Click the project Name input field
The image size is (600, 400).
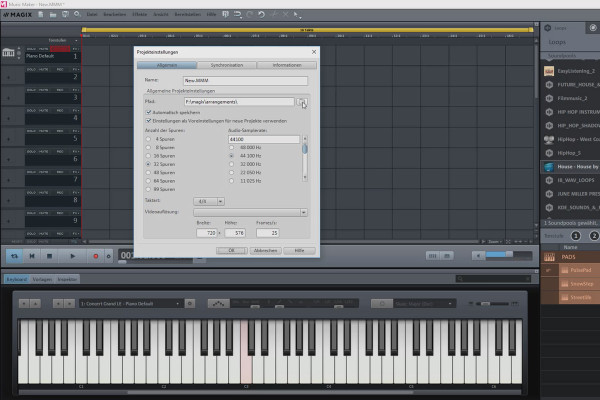point(245,81)
